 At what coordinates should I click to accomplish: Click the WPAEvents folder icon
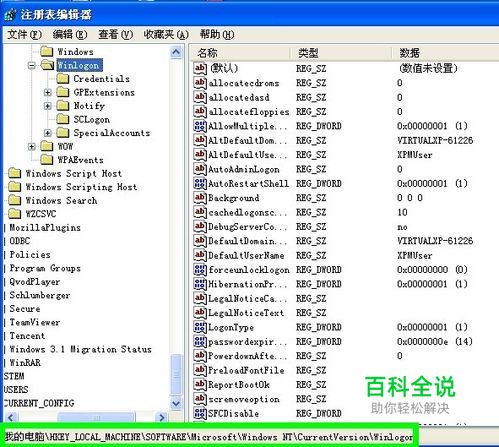pos(46,160)
